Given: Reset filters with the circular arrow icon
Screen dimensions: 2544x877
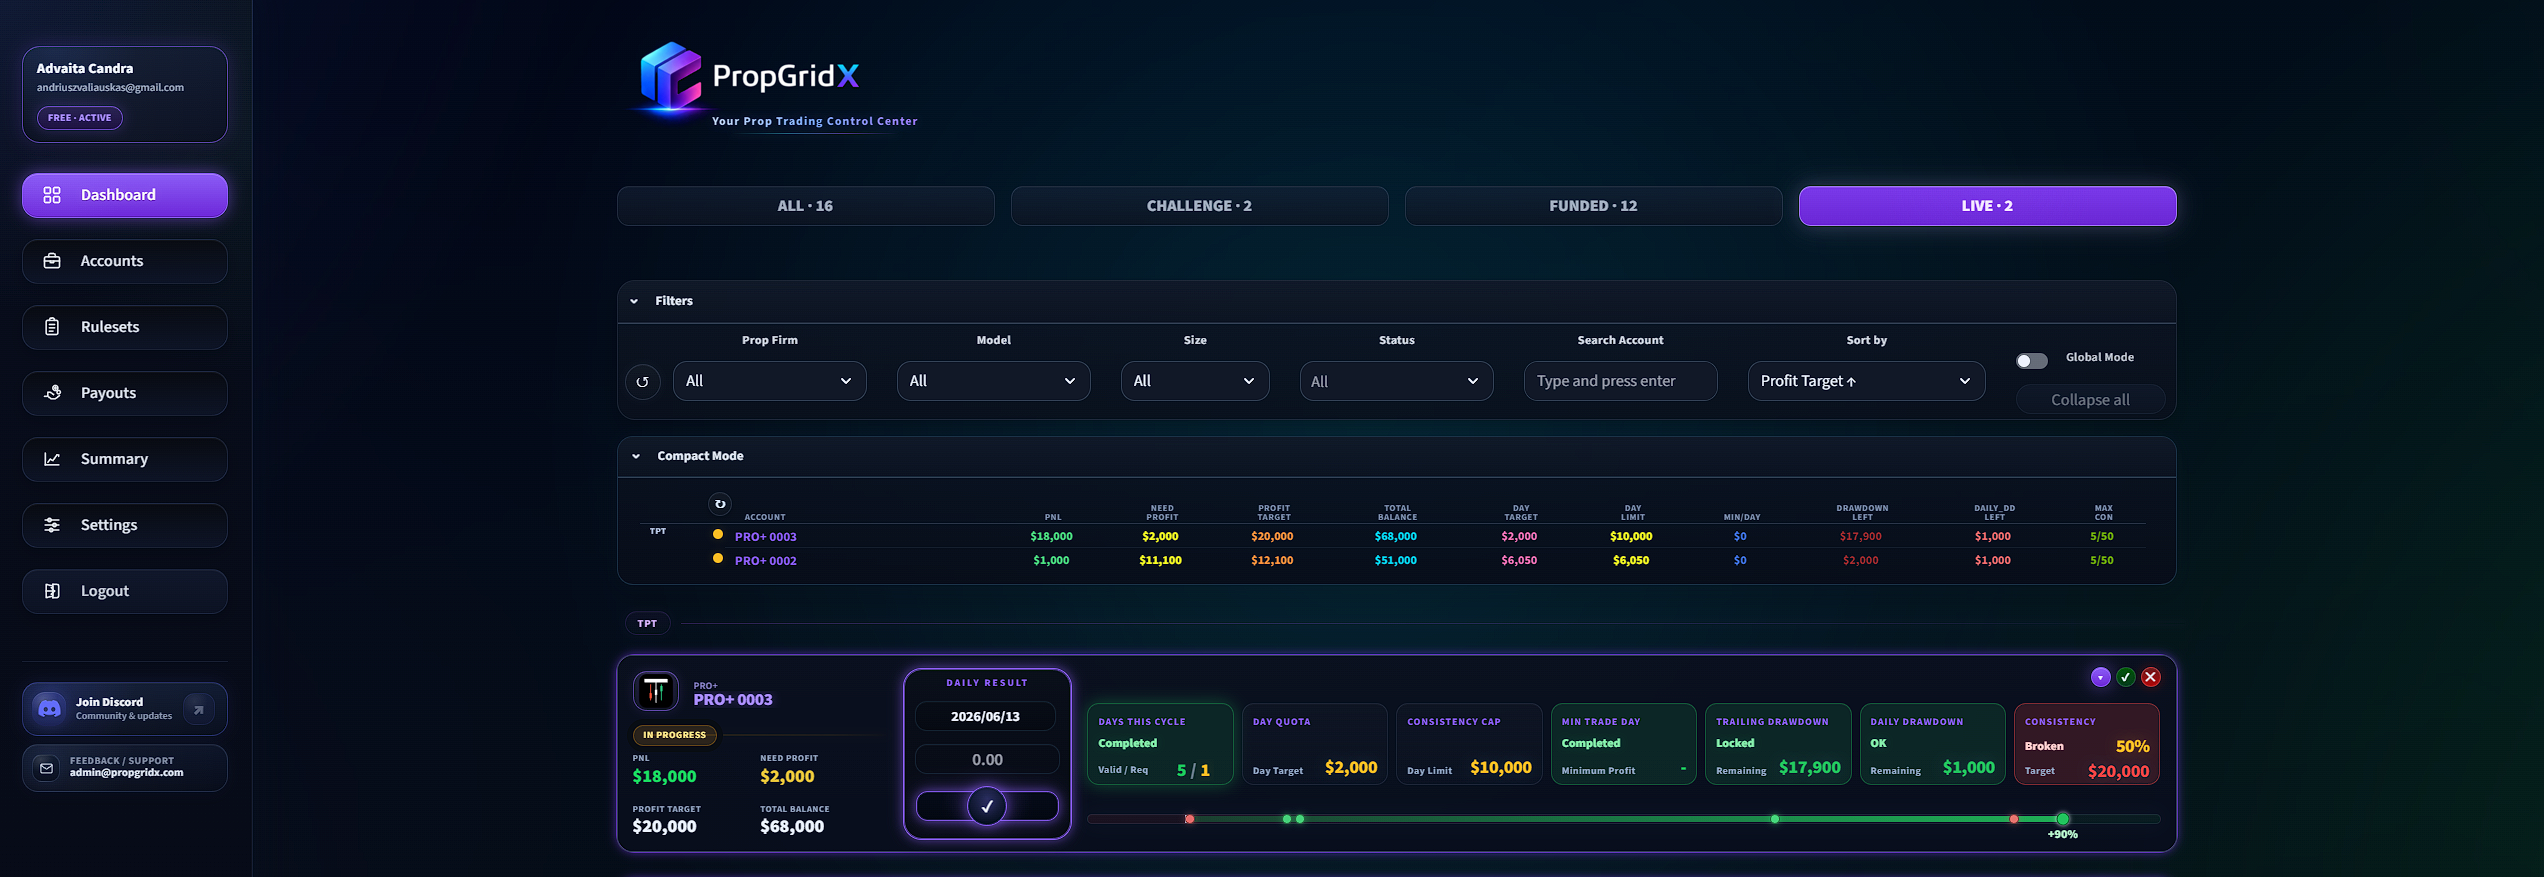Looking at the screenshot, I should (643, 382).
